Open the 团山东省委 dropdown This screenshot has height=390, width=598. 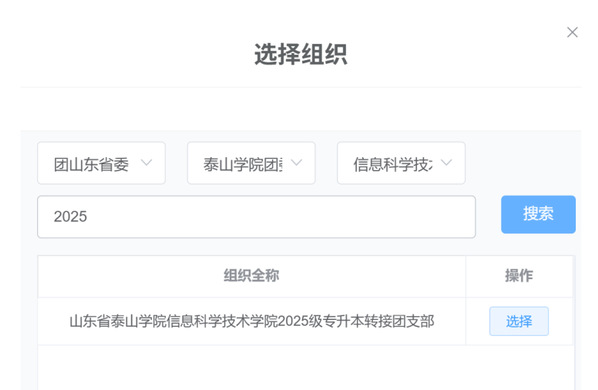[101, 163]
